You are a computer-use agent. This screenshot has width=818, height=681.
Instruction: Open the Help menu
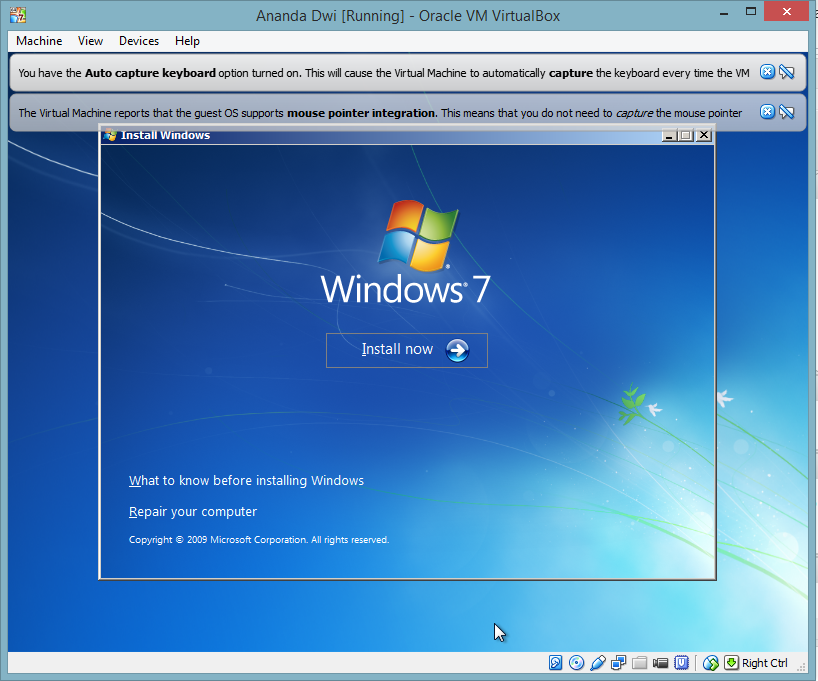coord(187,41)
